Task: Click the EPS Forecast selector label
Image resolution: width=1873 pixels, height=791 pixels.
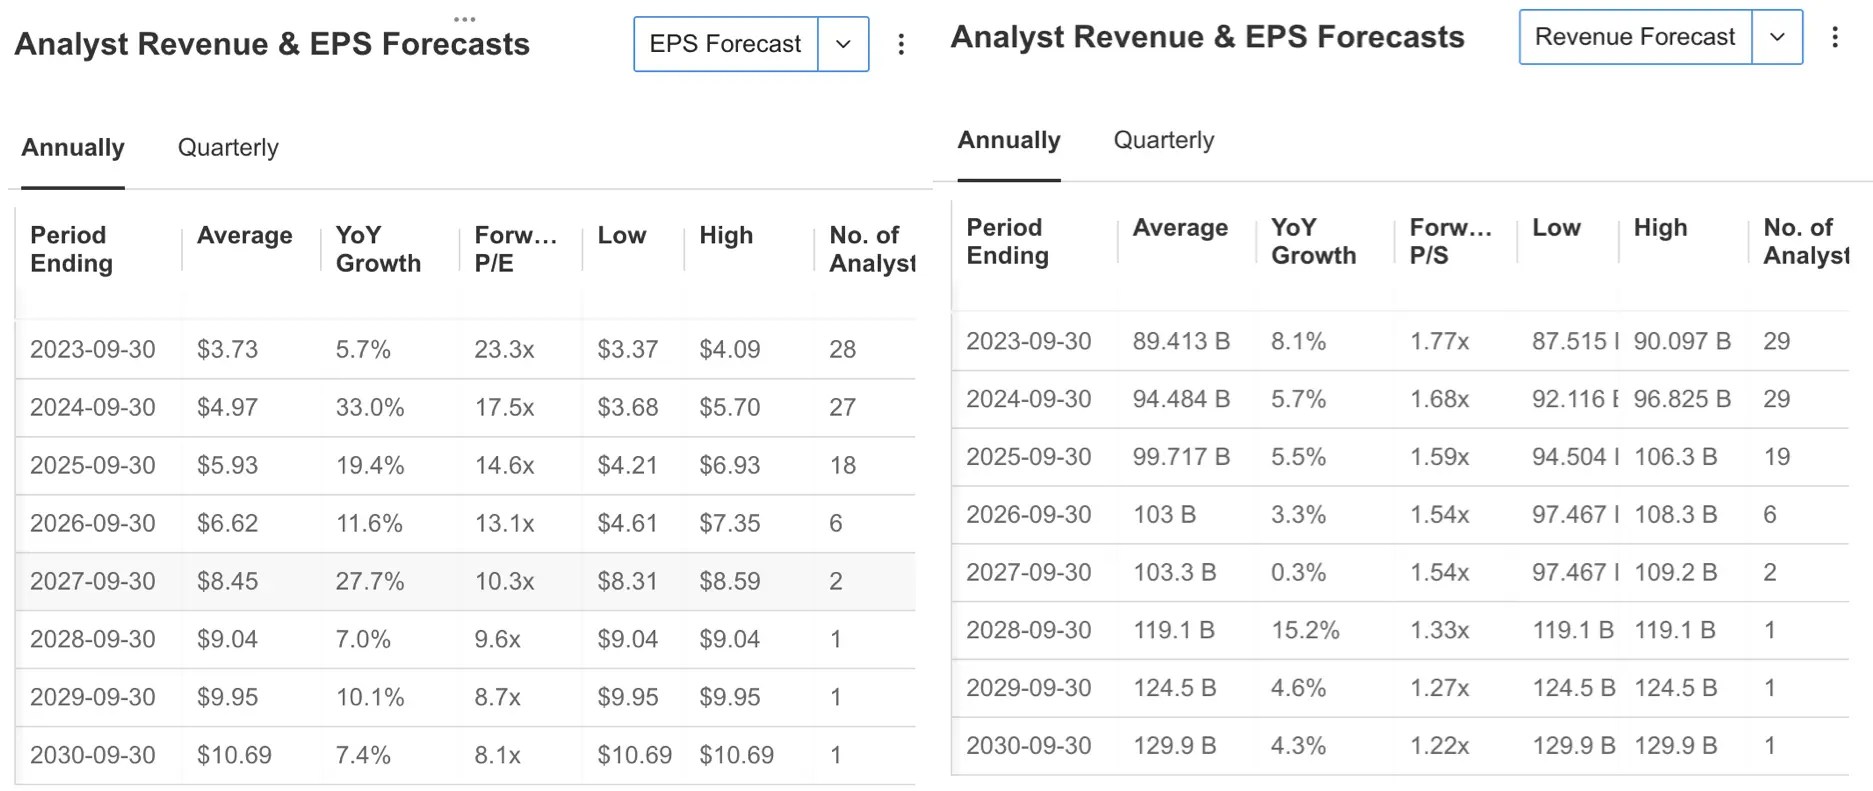Action: point(725,44)
